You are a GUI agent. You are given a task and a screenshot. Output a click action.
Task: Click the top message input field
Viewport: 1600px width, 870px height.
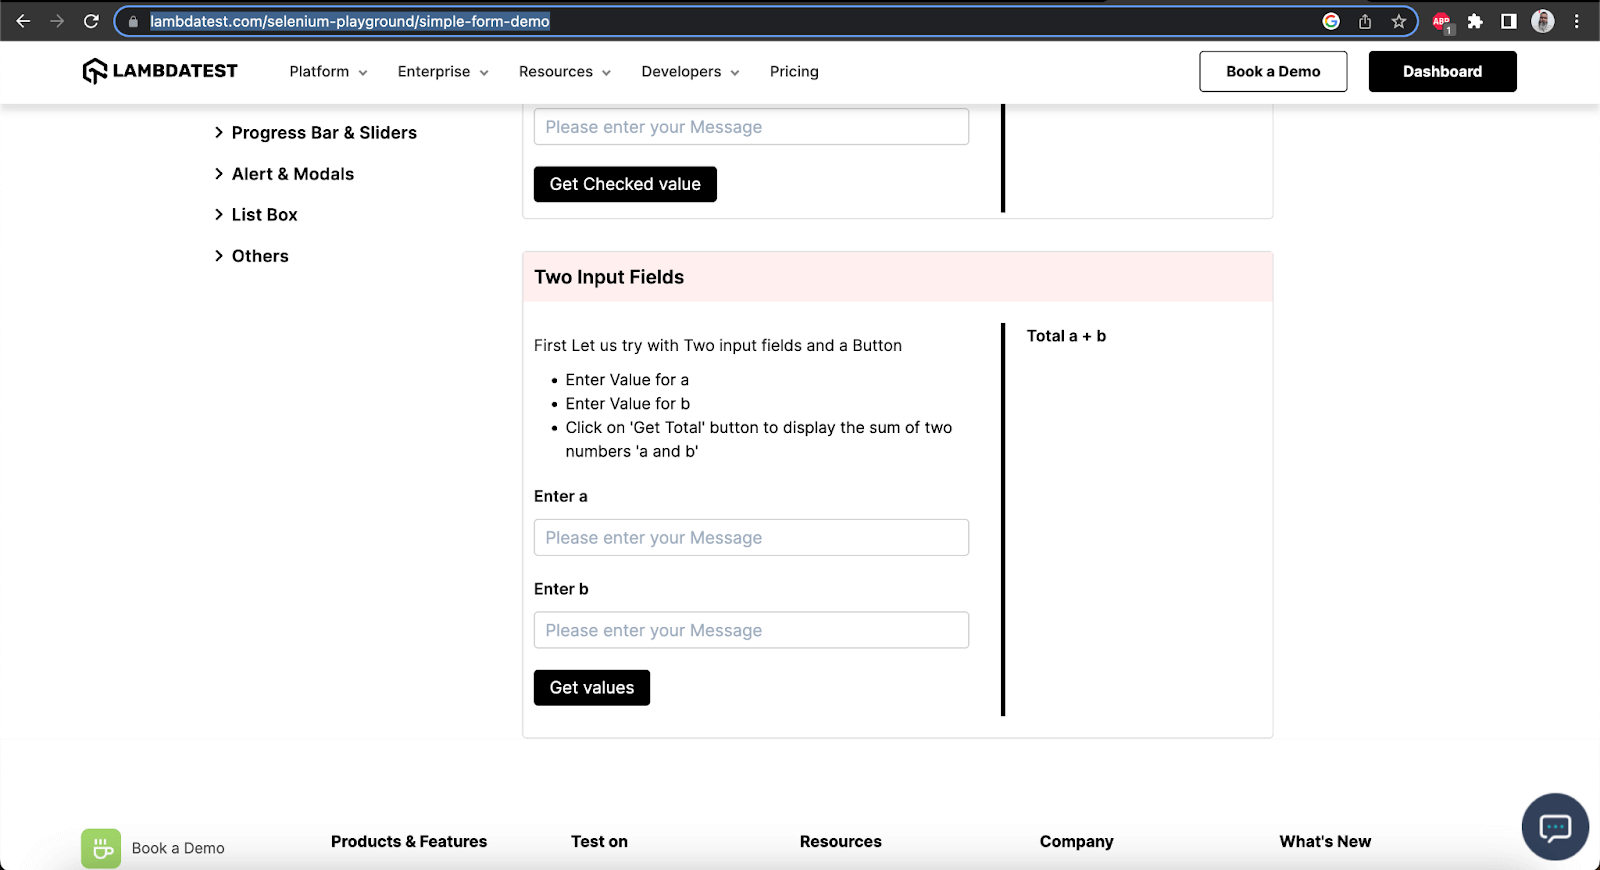[x=751, y=127]
